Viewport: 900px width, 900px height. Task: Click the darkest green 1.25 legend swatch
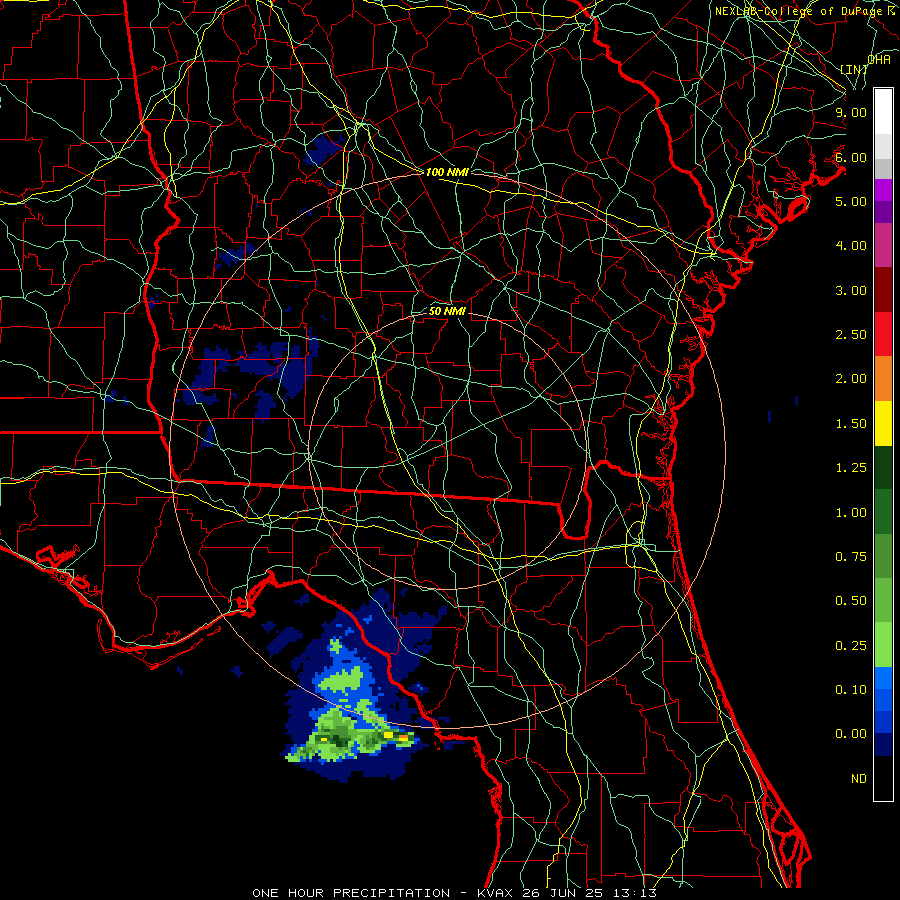pos(883,467)
